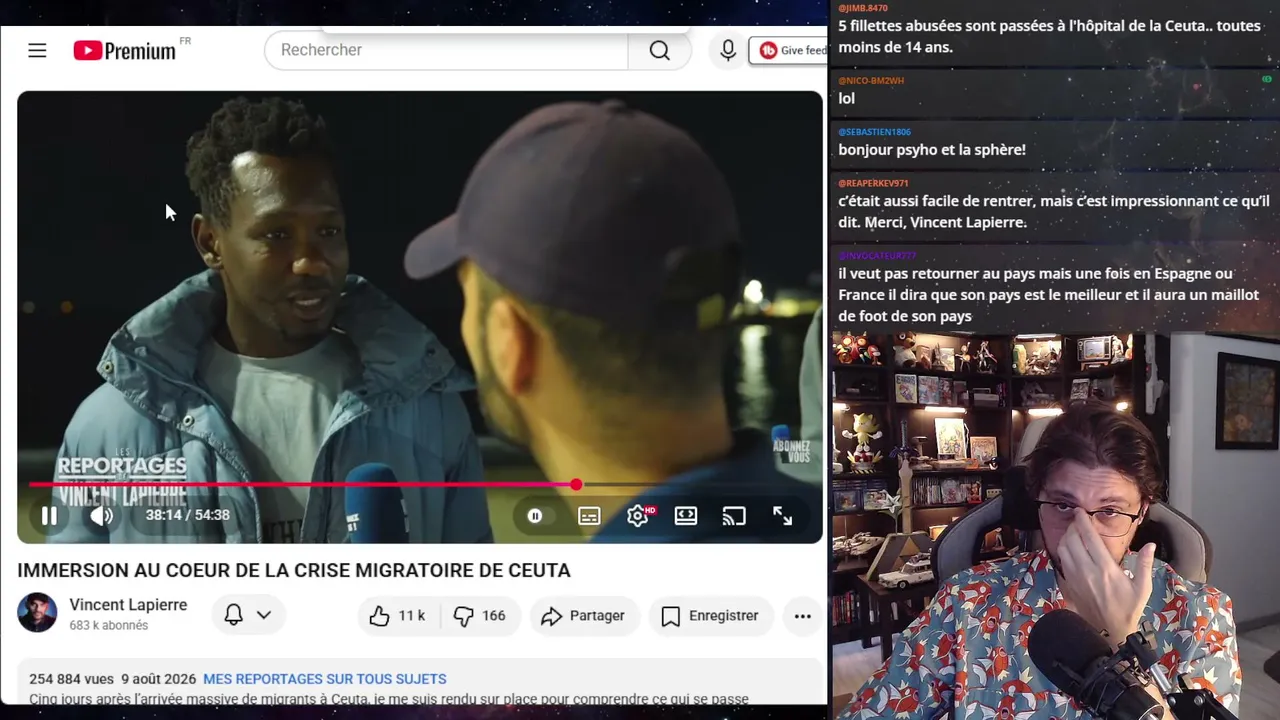The height and width of the screenshot is (720, 1280).
Task: Open player settings gear icon
Action: coord(638,516)
